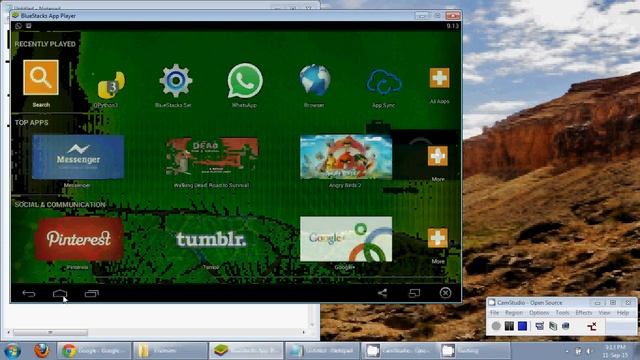The image size is (640, 360).
Task: Open Walking Dead: Road to Survival thumbnail
Action: pyautogui.click(x=211, y=156)
